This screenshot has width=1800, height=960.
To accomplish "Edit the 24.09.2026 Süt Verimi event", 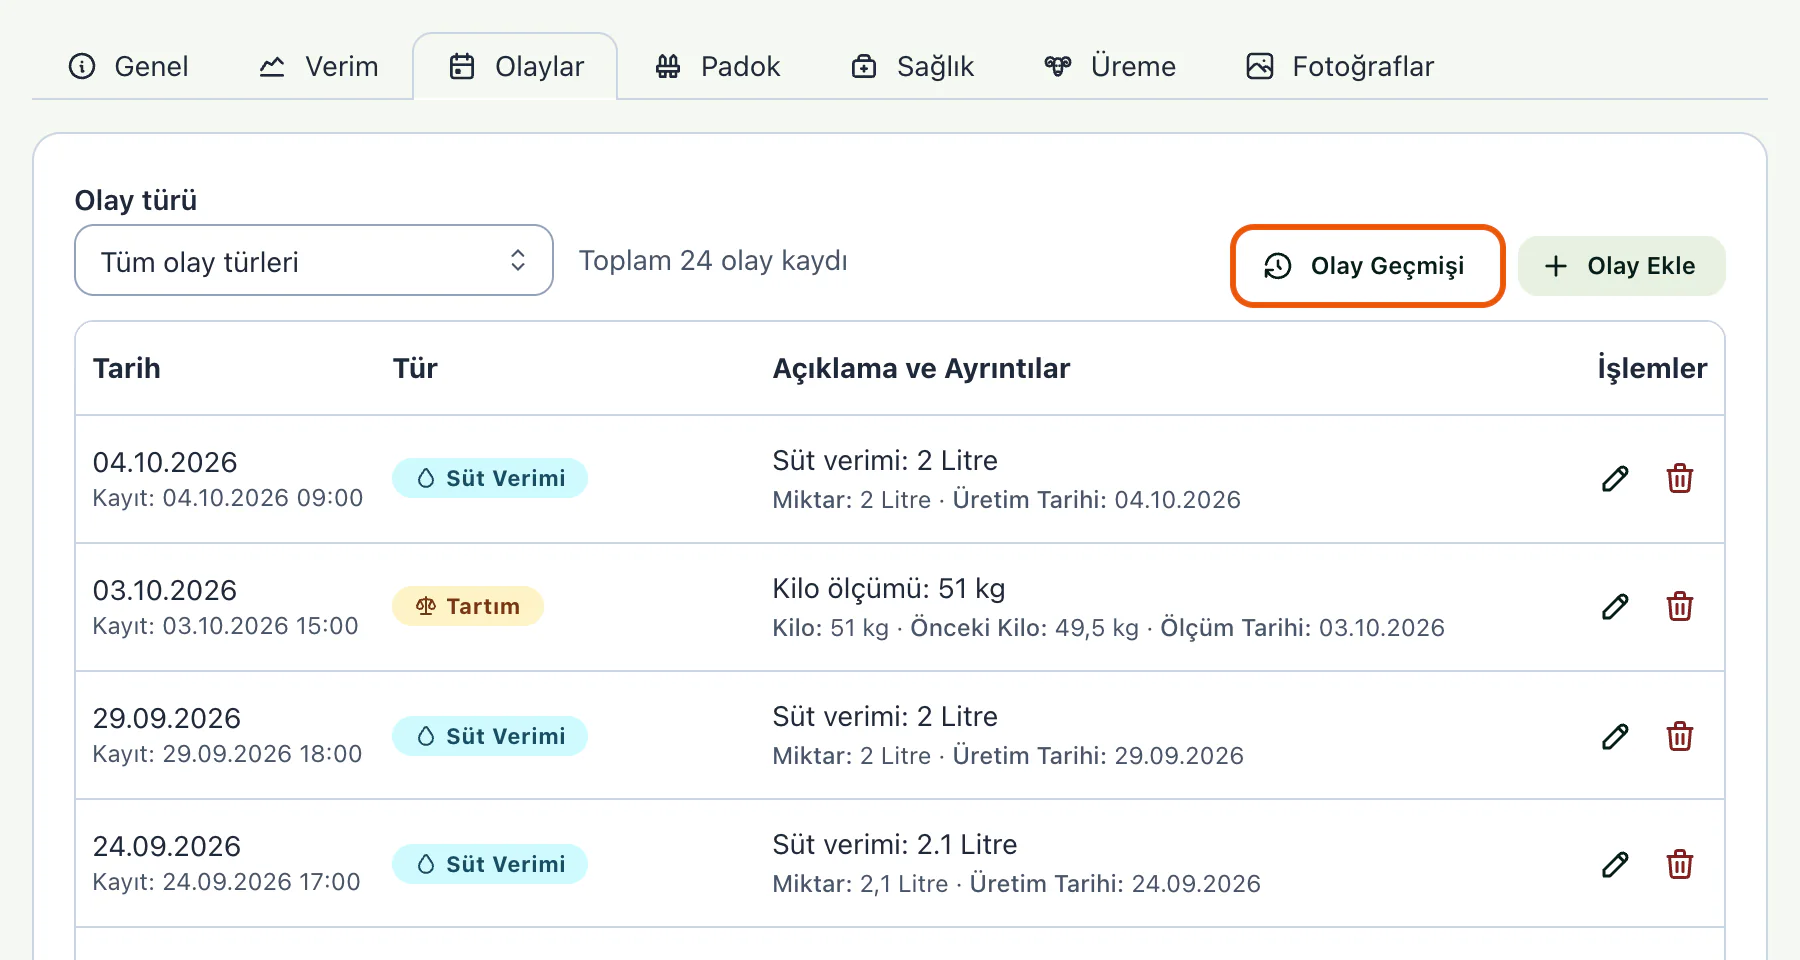I will click(x=1615, y=864).
